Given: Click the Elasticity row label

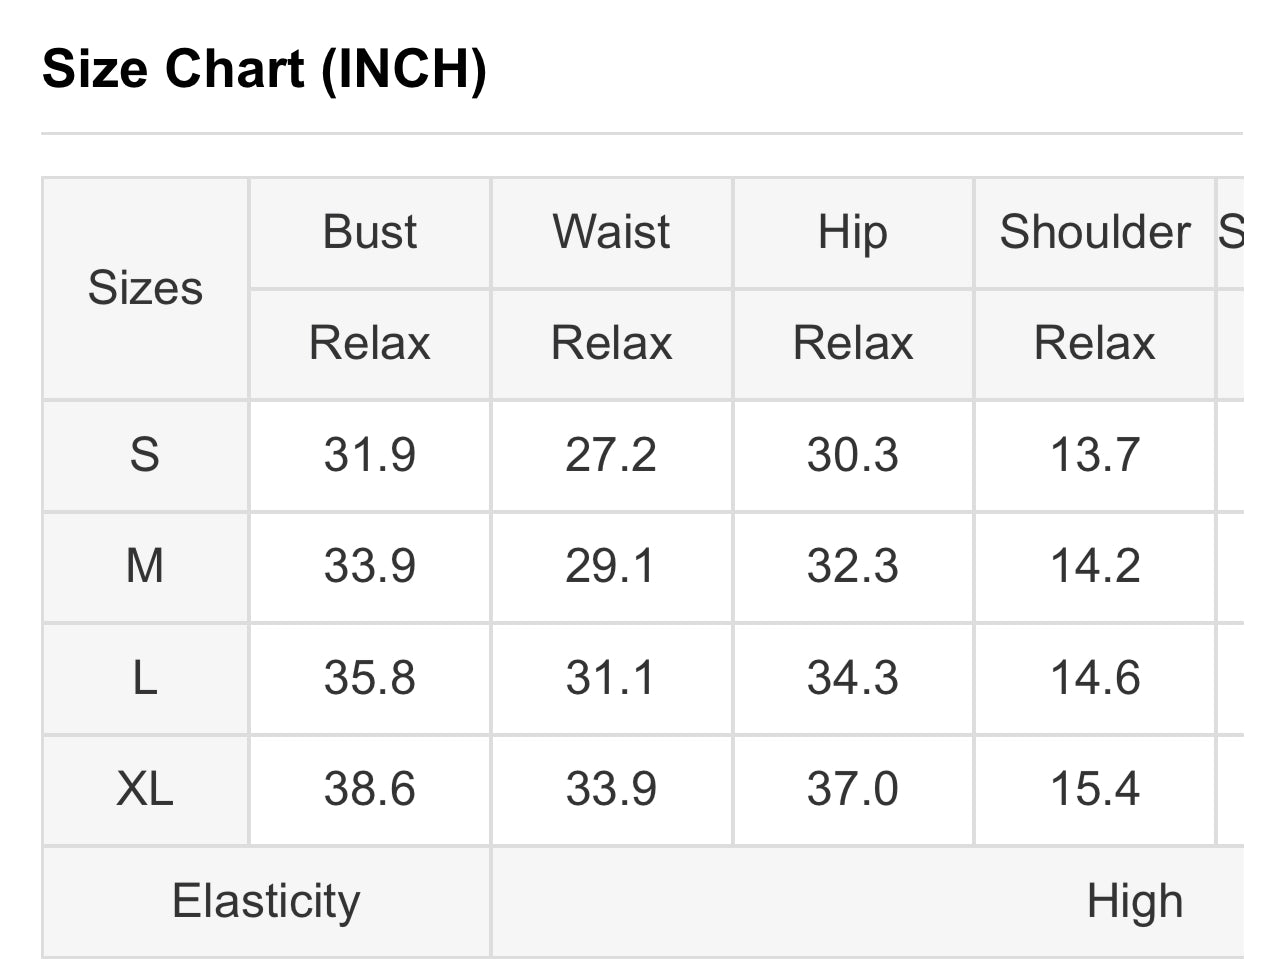Looking at the screenshot, I should 266,902.
